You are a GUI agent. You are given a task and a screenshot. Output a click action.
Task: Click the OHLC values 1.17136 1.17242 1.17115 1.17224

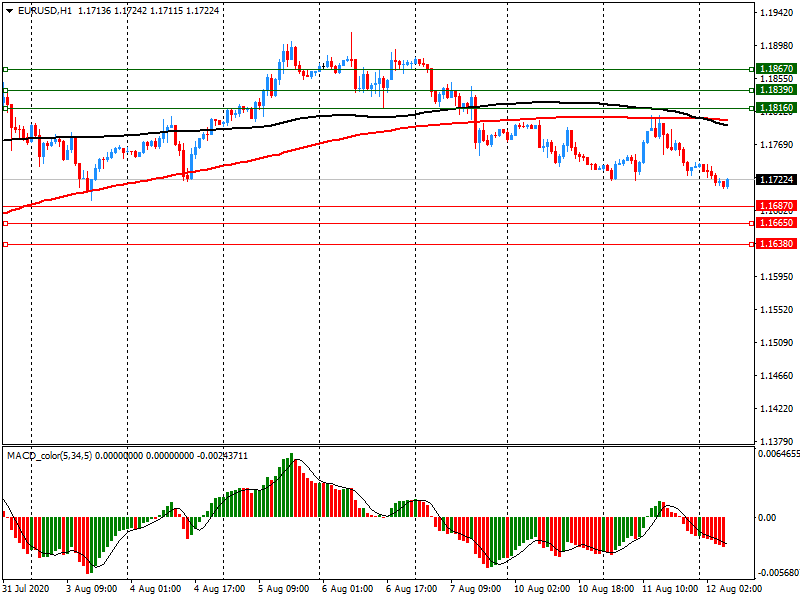[x=148, y=11]
